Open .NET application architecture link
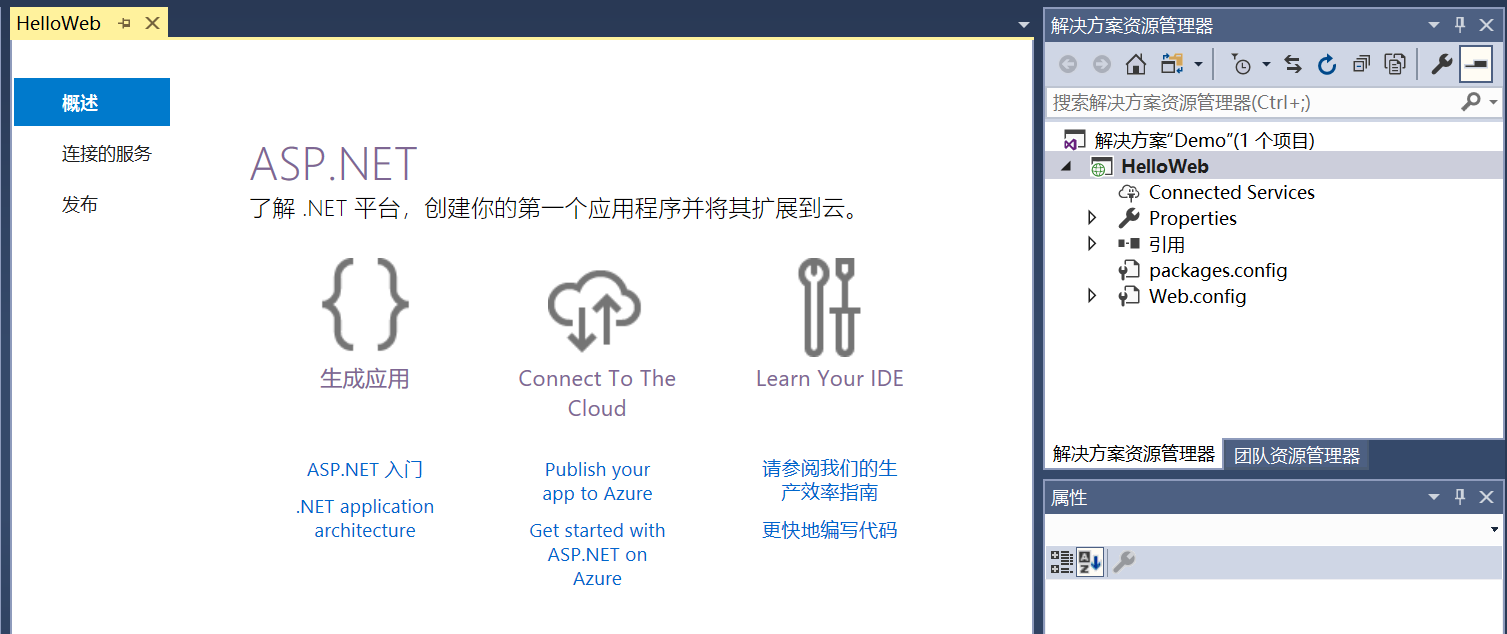 (365, 518)
